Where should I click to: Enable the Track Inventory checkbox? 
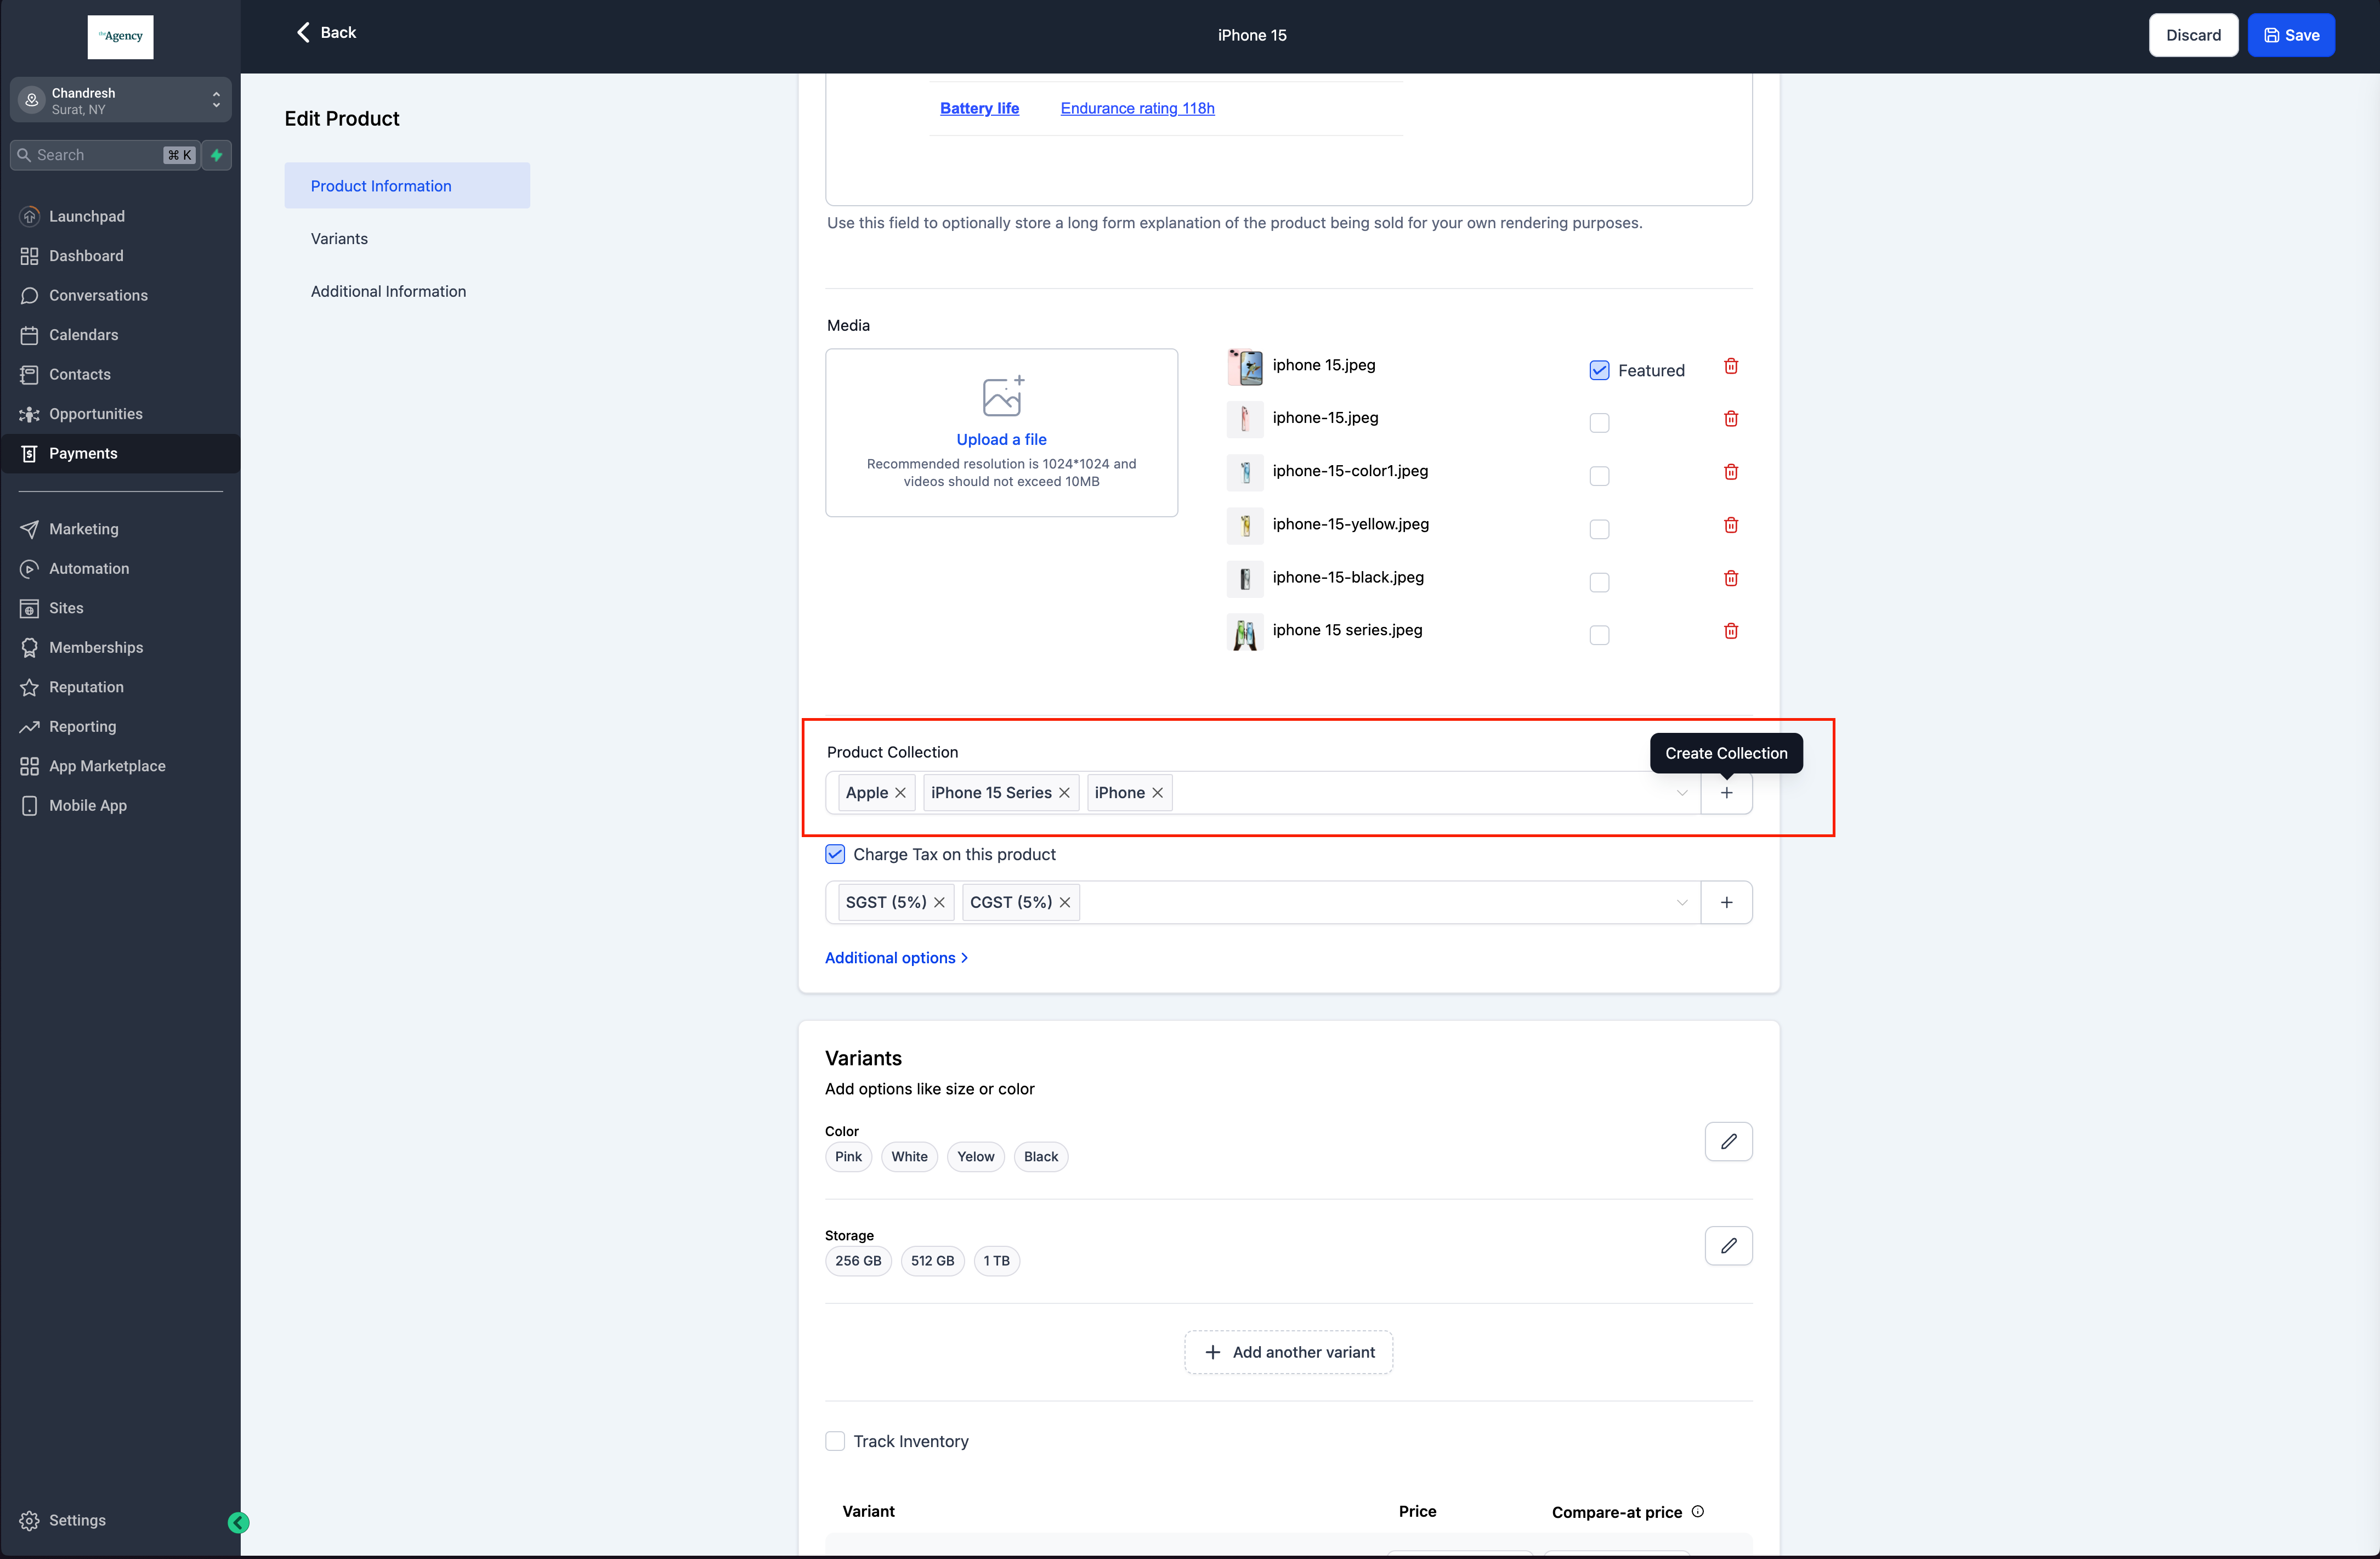coord(835,1441)
